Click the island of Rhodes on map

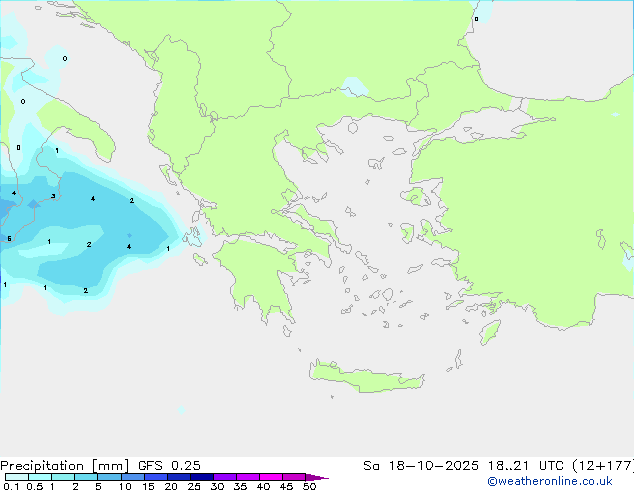point(490,332)
